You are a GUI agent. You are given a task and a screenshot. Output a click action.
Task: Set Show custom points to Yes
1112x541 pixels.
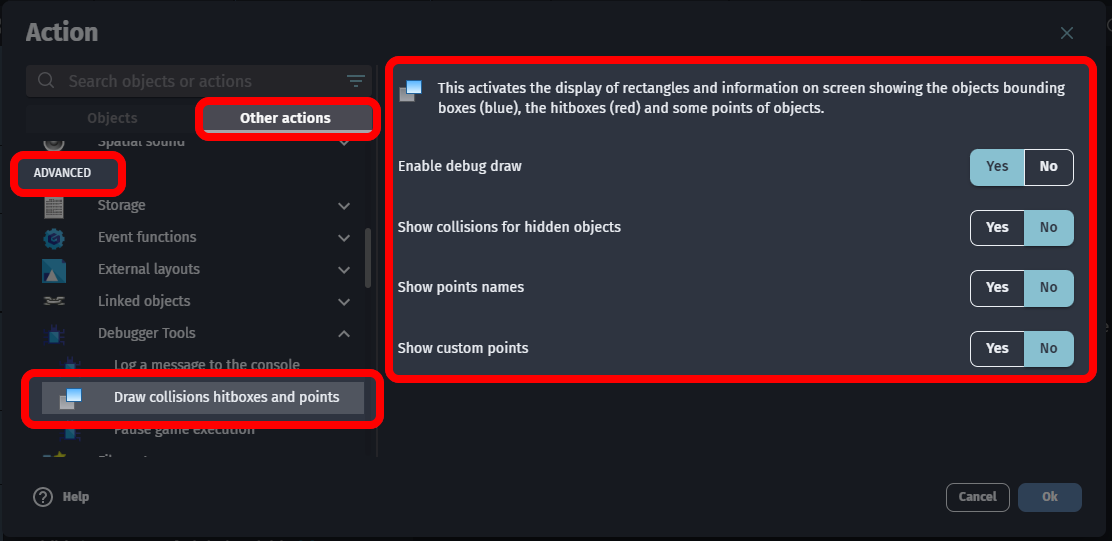tap(997, 349)
